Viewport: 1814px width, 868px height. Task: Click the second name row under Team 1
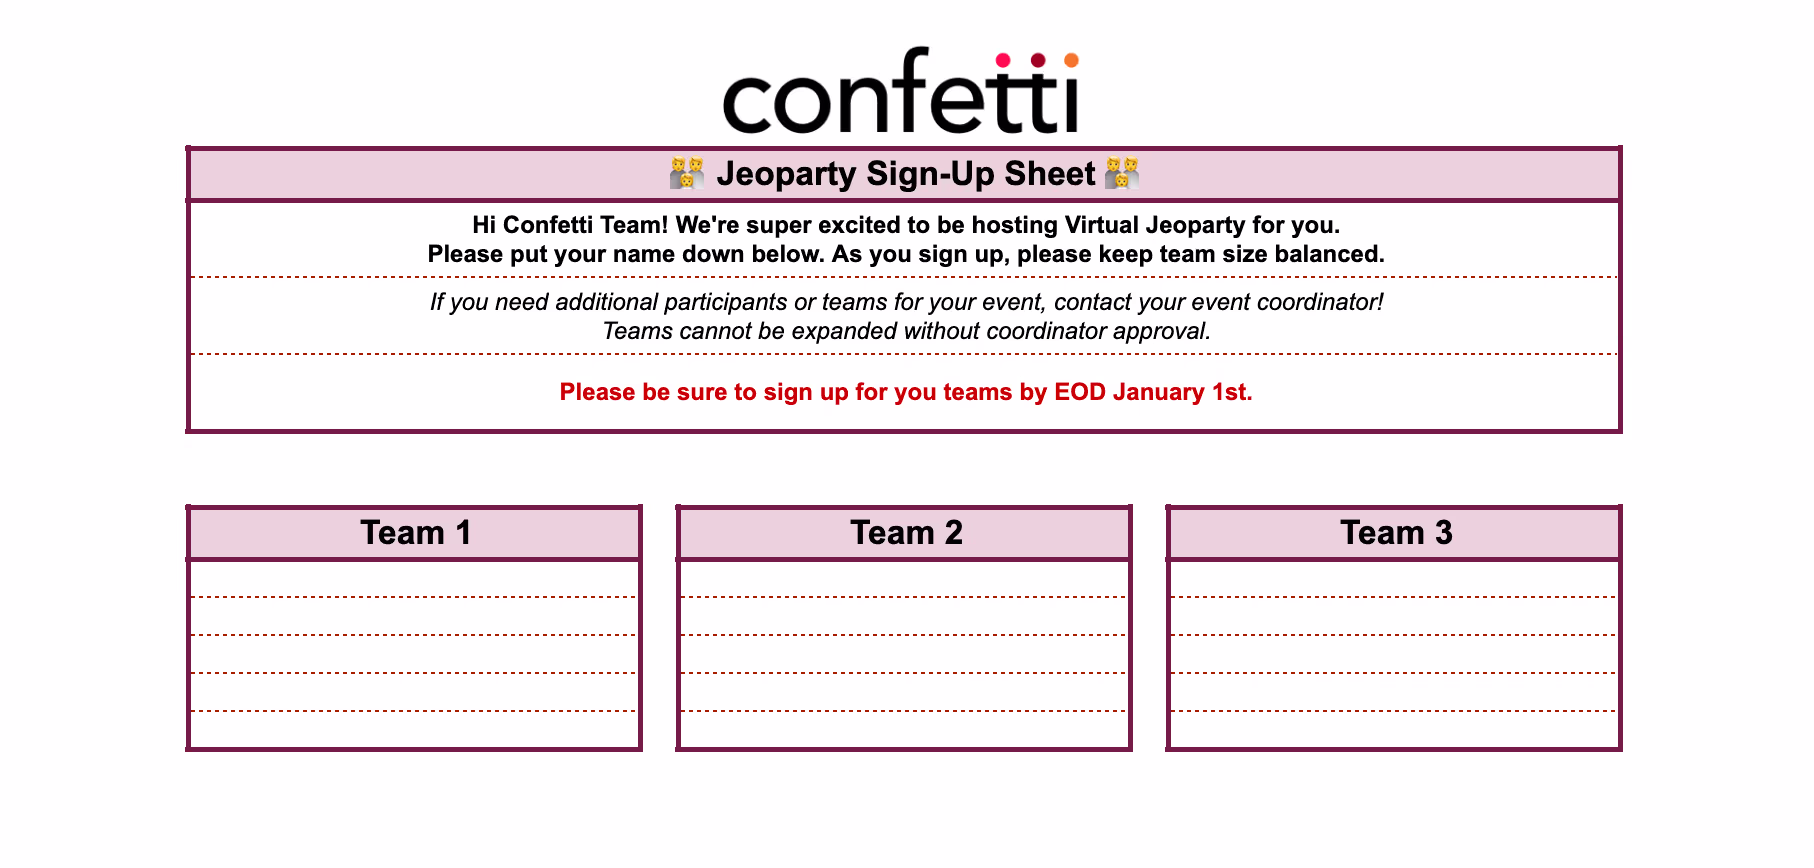click(414, 616)
